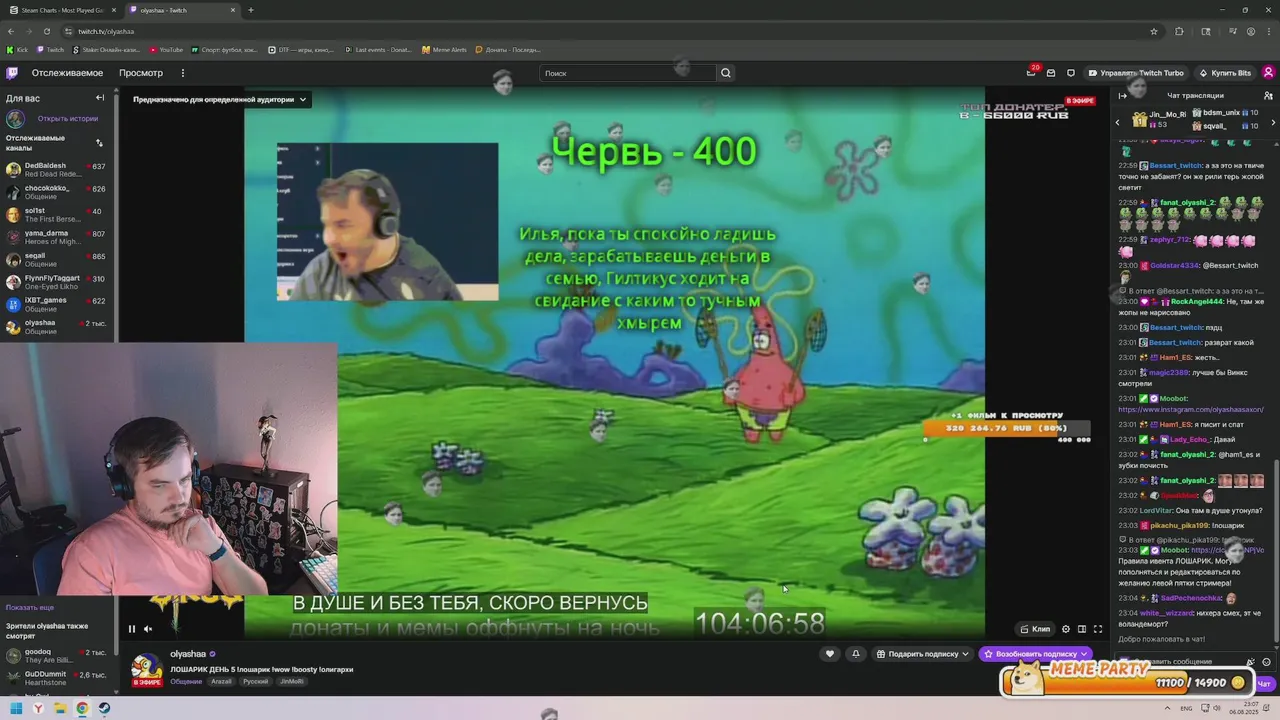This screenshot has width=1280, height=720.
Task: Open Steam from the taskbar
Action: 104,709
